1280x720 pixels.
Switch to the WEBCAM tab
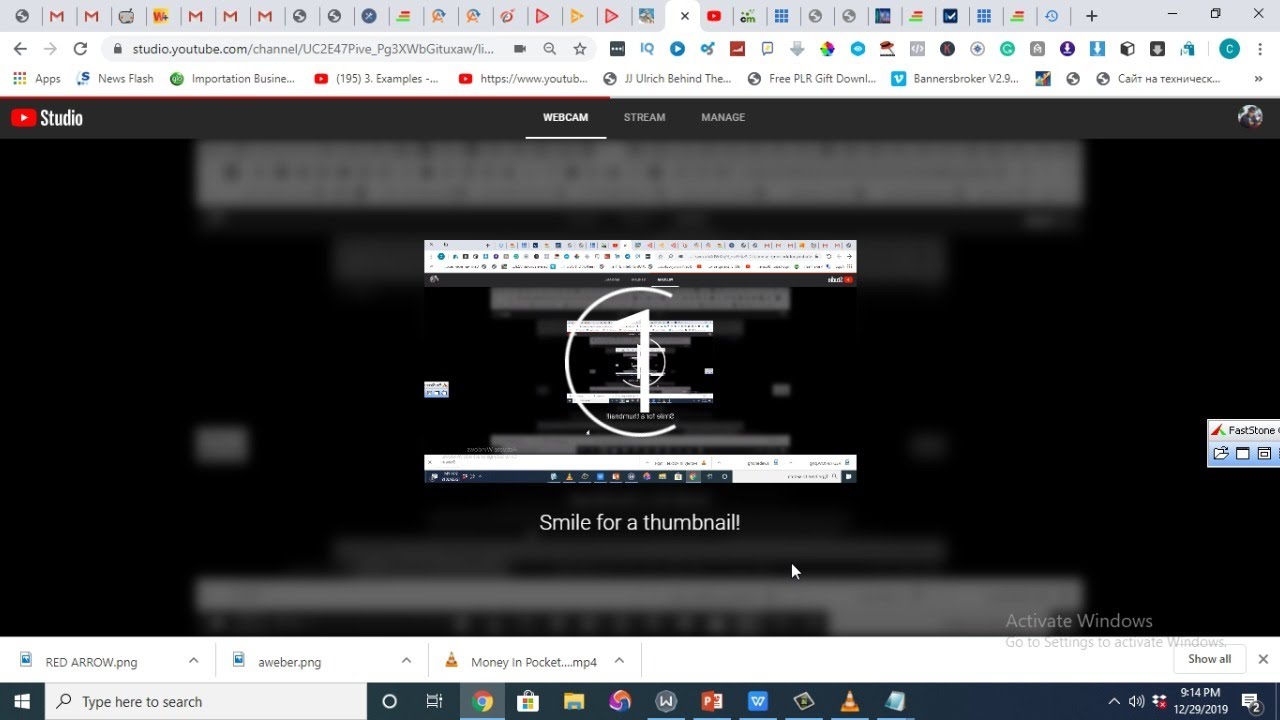click(565, 117)
